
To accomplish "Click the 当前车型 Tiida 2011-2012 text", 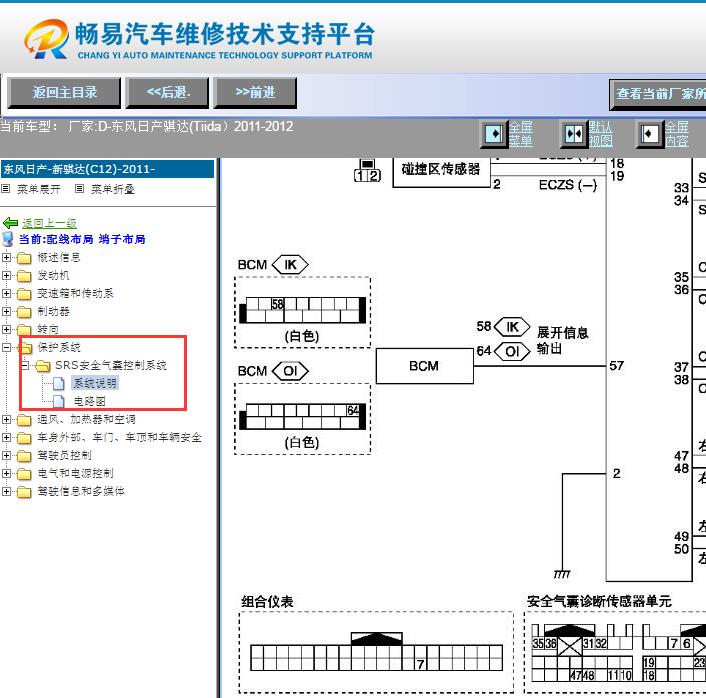I will 147,127.
